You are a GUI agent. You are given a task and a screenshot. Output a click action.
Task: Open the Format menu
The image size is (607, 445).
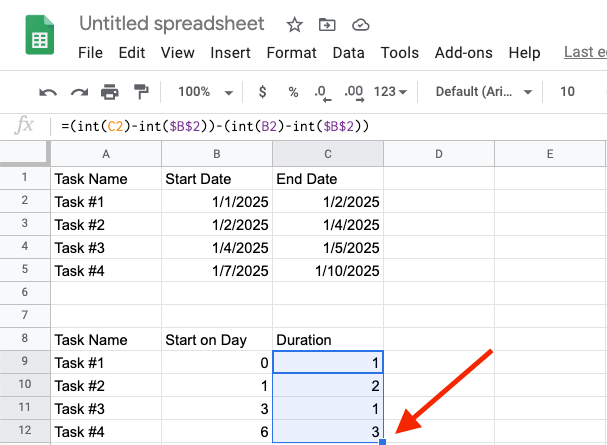[291, 52]
